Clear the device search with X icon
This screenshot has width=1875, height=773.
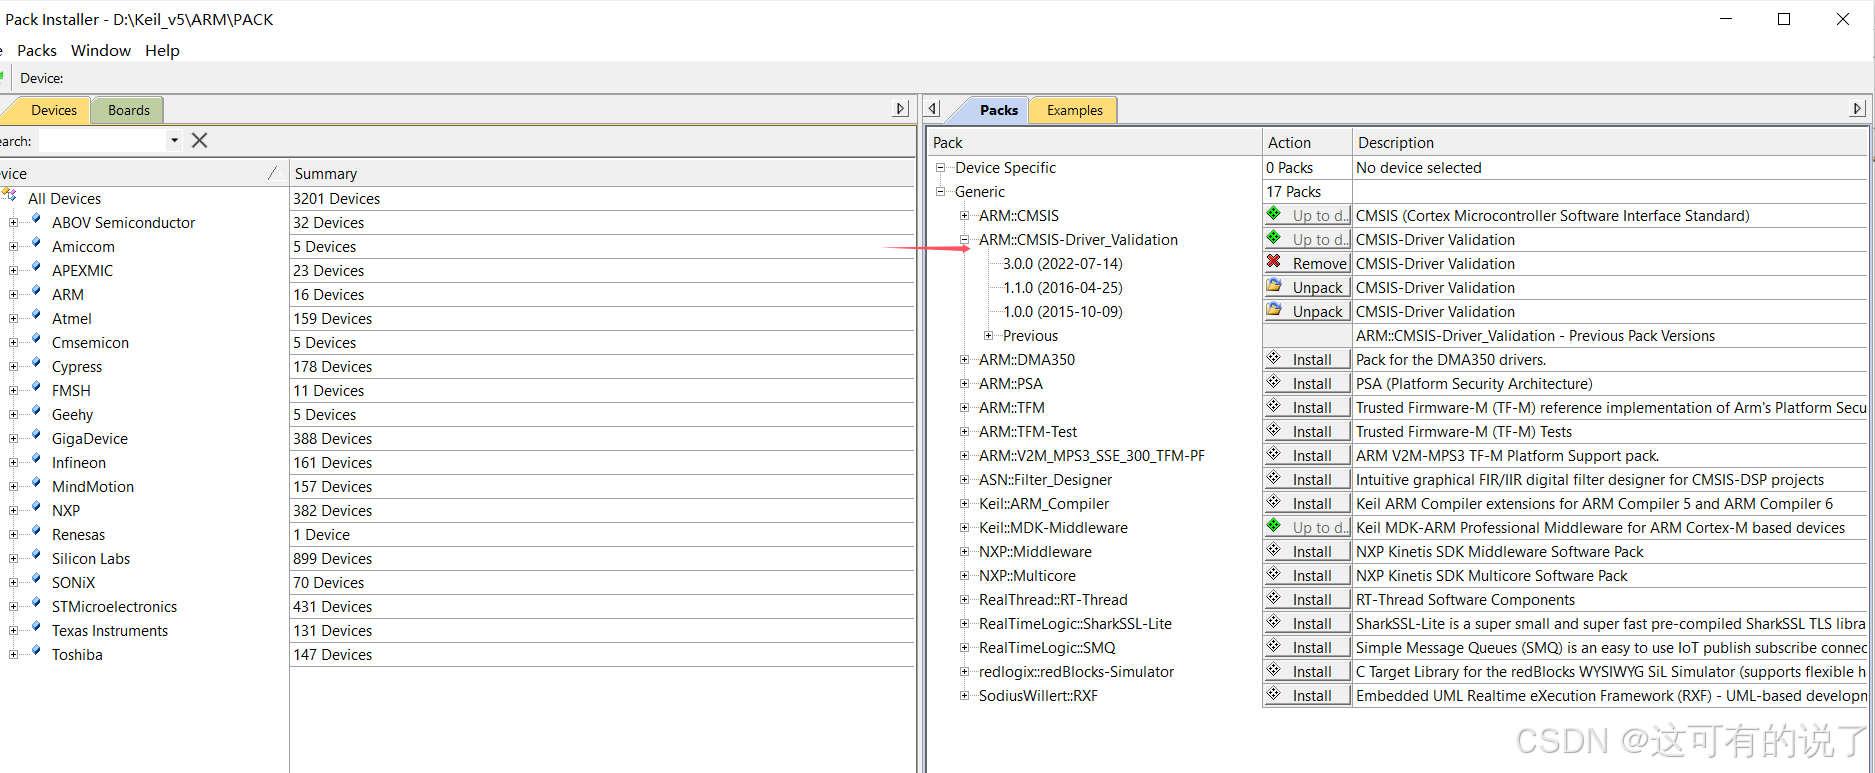click(200, 140)
